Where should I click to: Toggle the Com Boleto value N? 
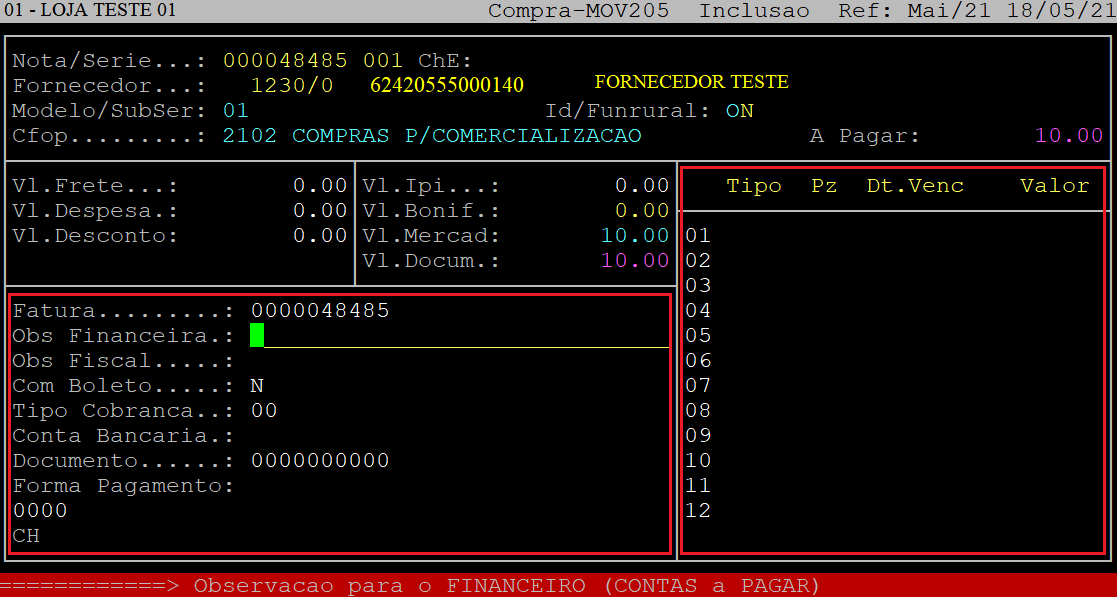tap(257, 386)
